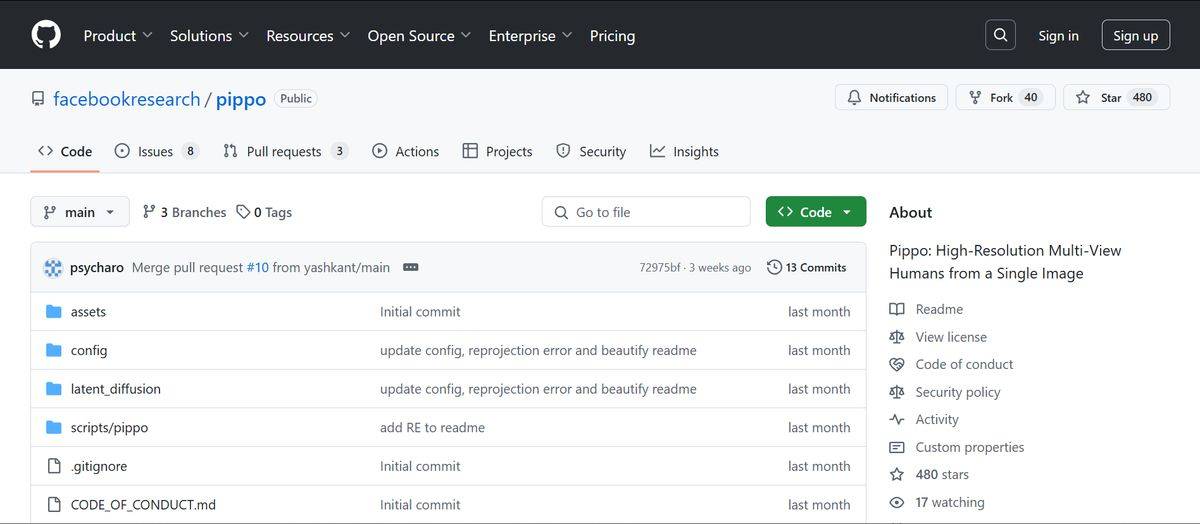Open the Pricing page
Screen dimensions: 1200x524
coord(612,35)
